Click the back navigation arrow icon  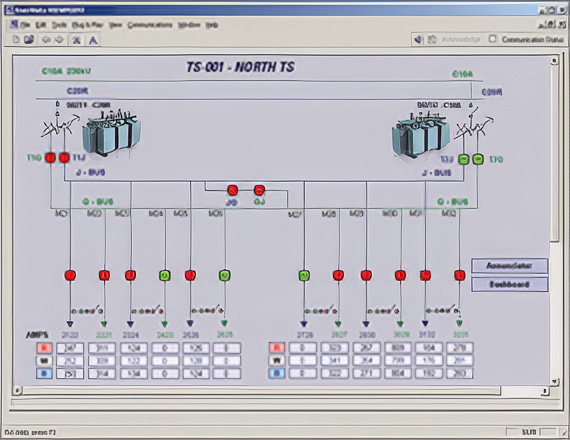[46, 40]
